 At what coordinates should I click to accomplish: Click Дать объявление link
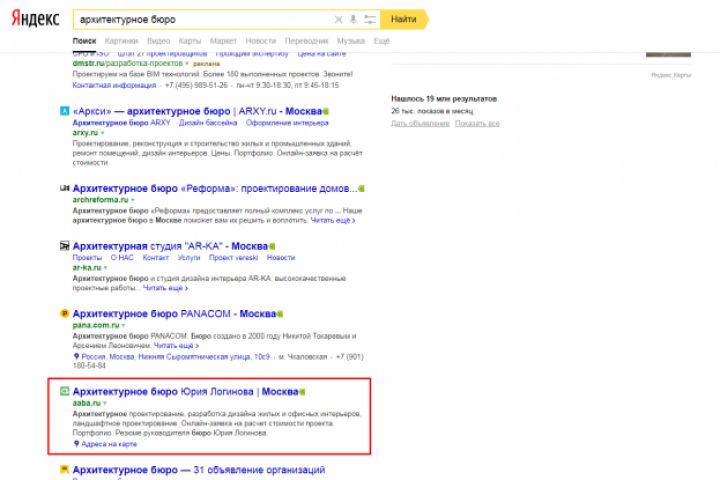pyautogui.click(x=420, y=123)
